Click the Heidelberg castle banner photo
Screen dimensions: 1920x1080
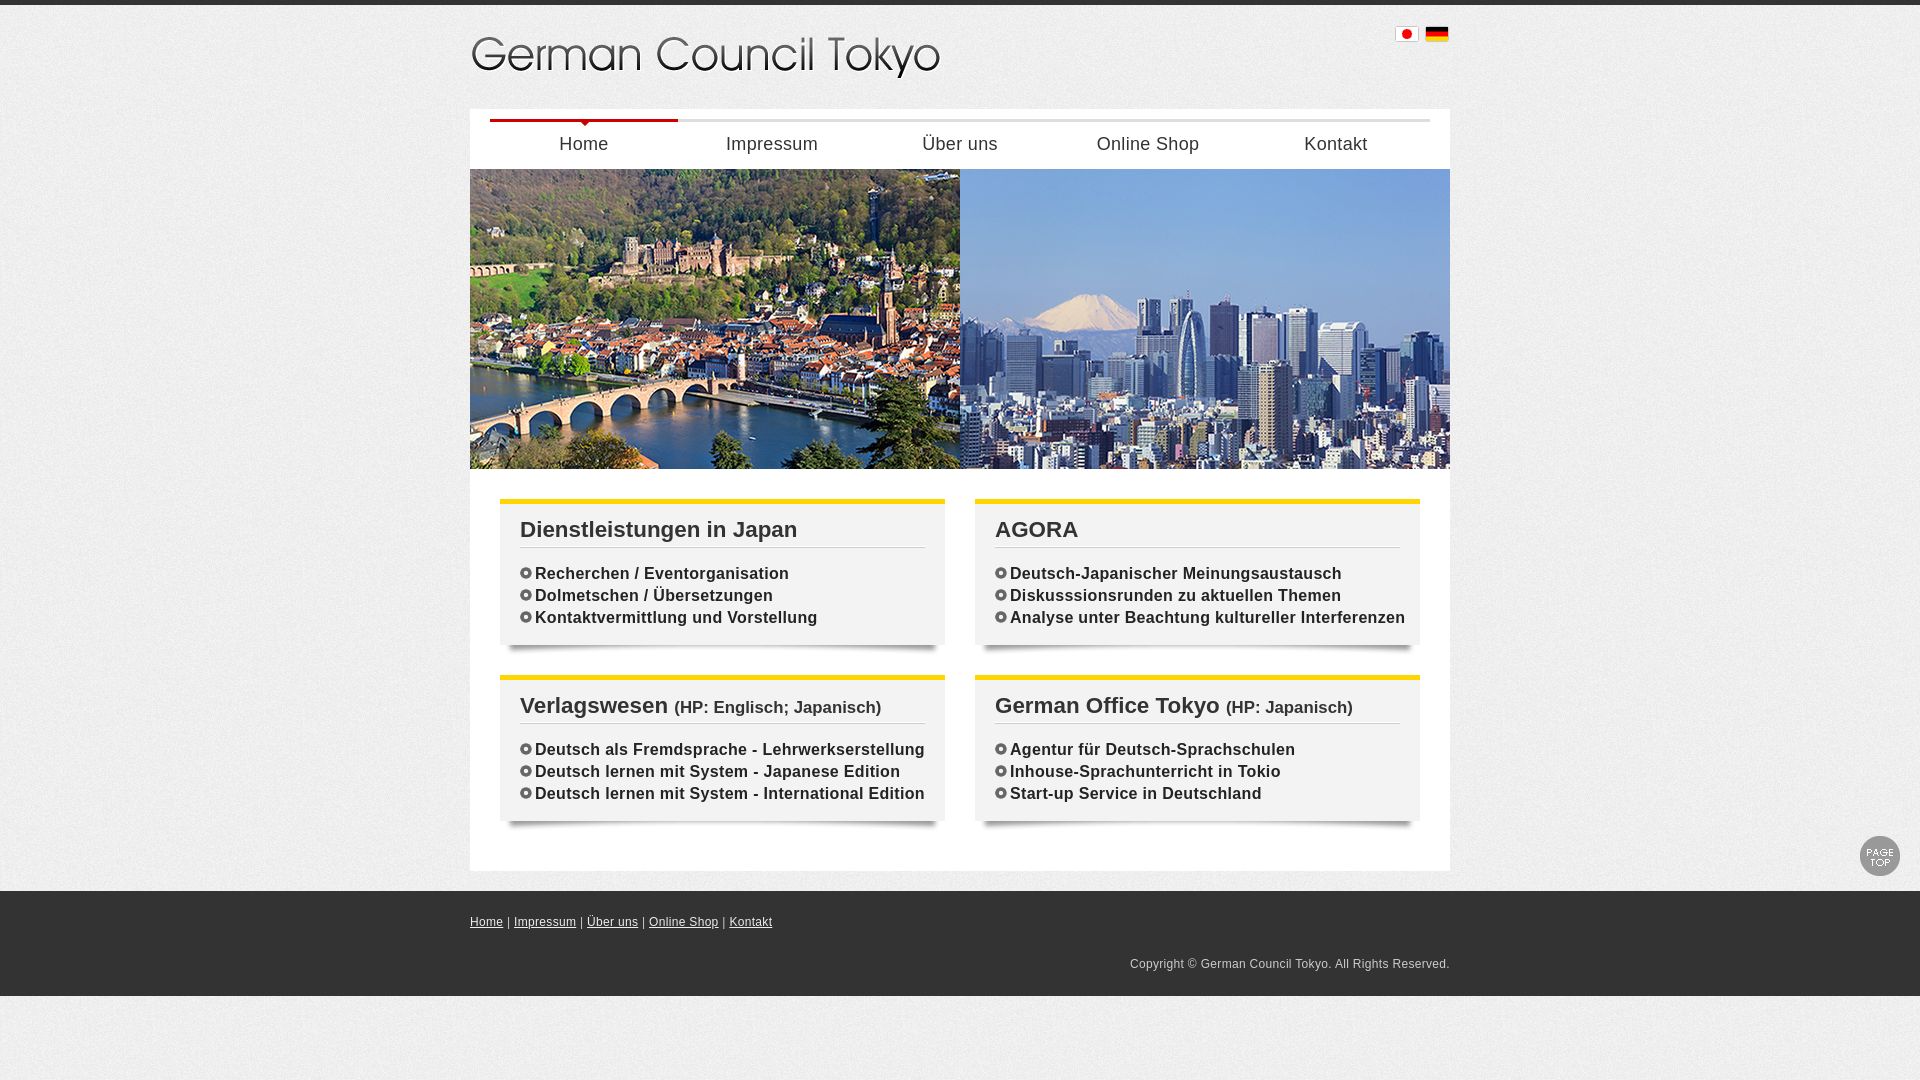(715, 319)
